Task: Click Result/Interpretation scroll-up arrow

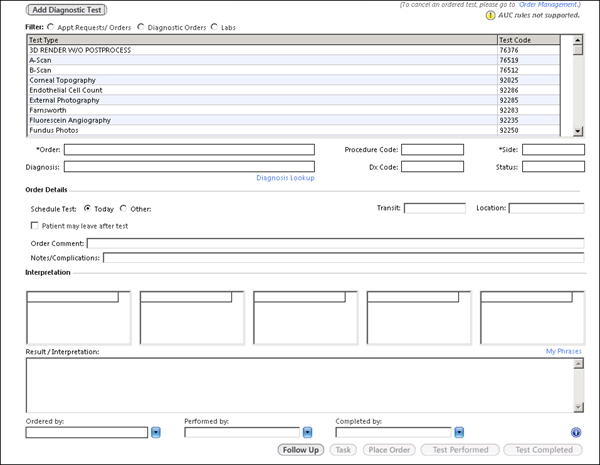Action: (x=579, y=364)
